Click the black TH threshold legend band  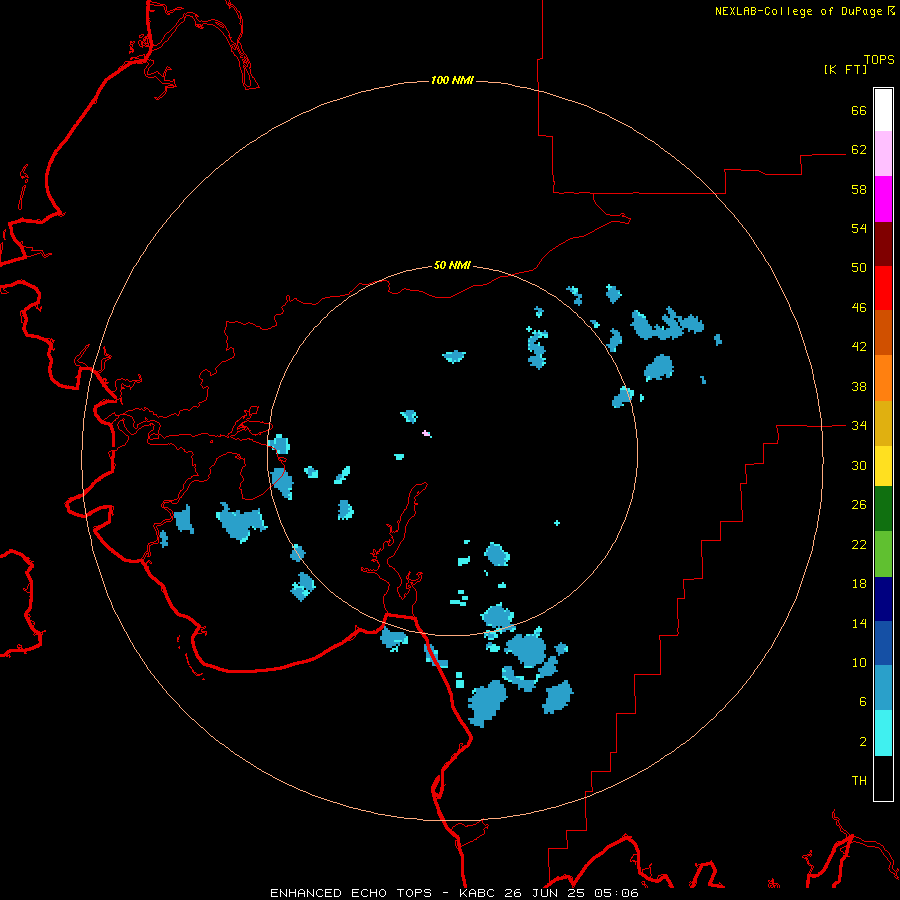pyautogui.click(x=883, y=778)
